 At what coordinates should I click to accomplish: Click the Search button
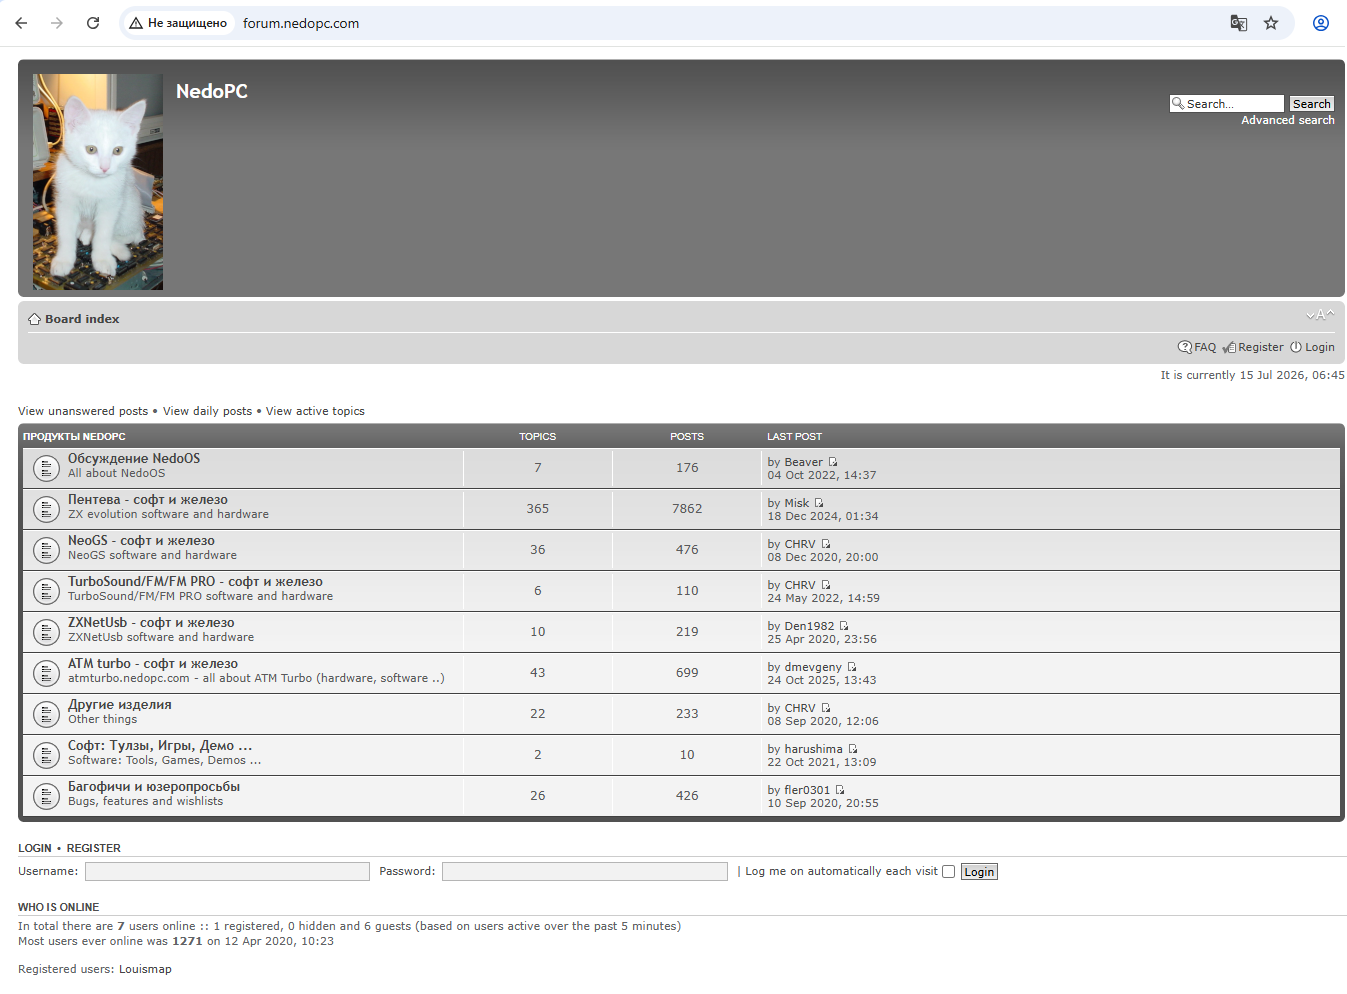pyautogui.click(x=1311, y=104)
